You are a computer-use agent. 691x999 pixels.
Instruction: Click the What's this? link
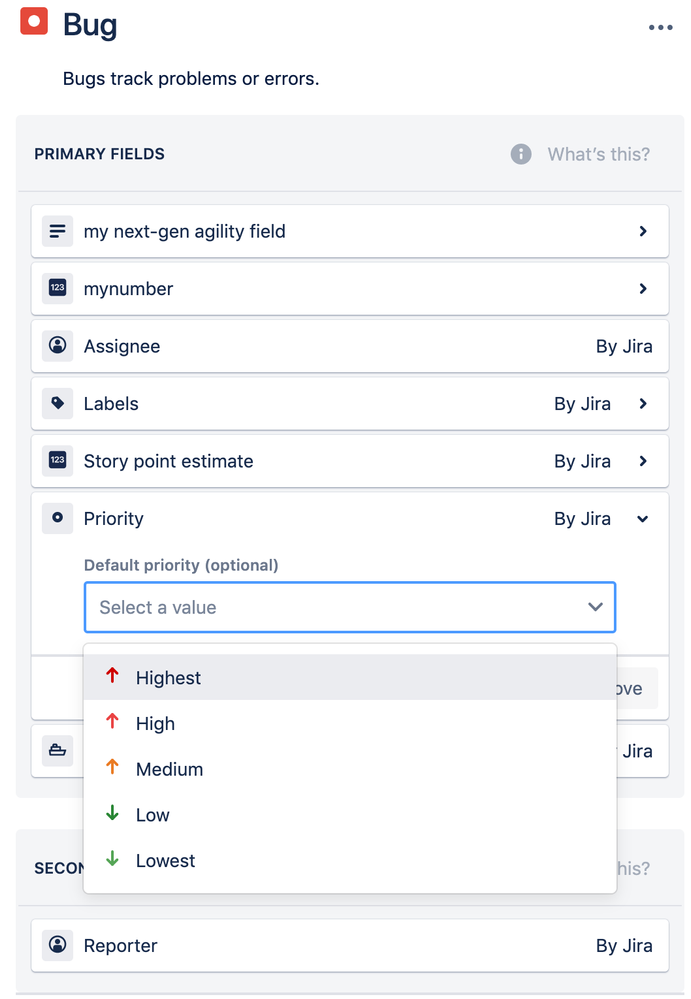pyautogui.click(x=598, y=154)
